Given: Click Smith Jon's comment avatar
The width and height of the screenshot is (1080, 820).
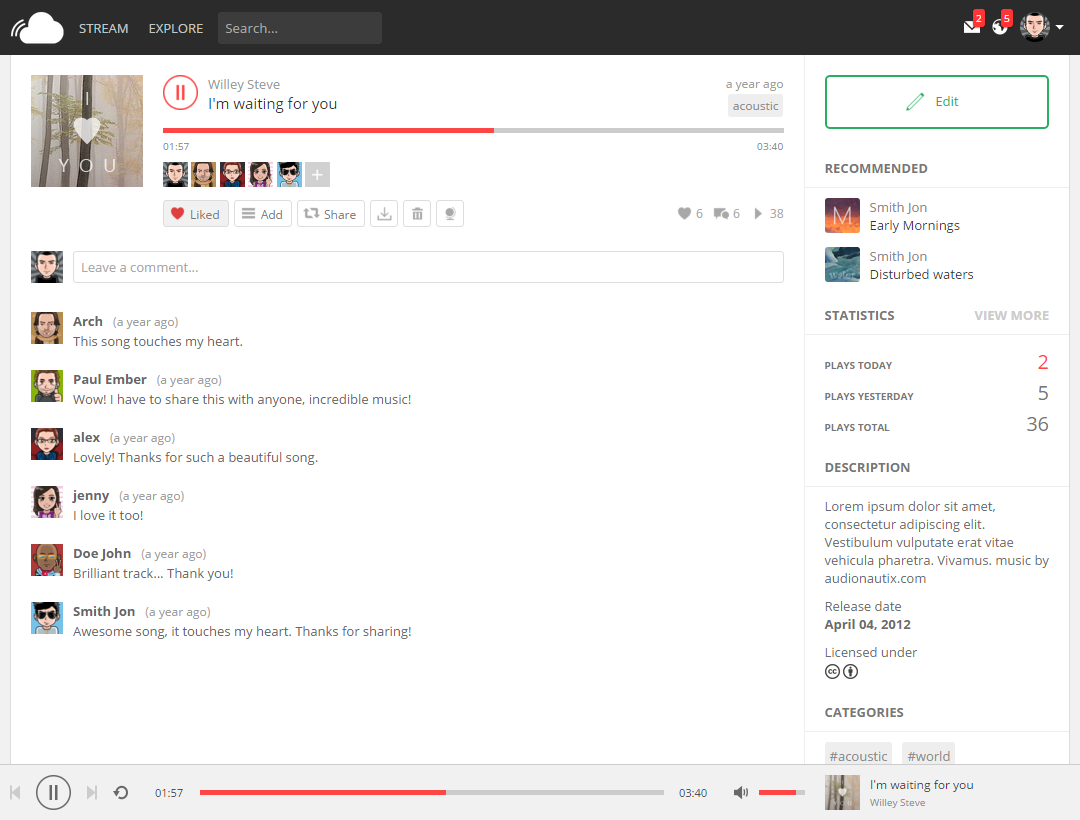Looking at the screenshot, I should click(47, 618).
